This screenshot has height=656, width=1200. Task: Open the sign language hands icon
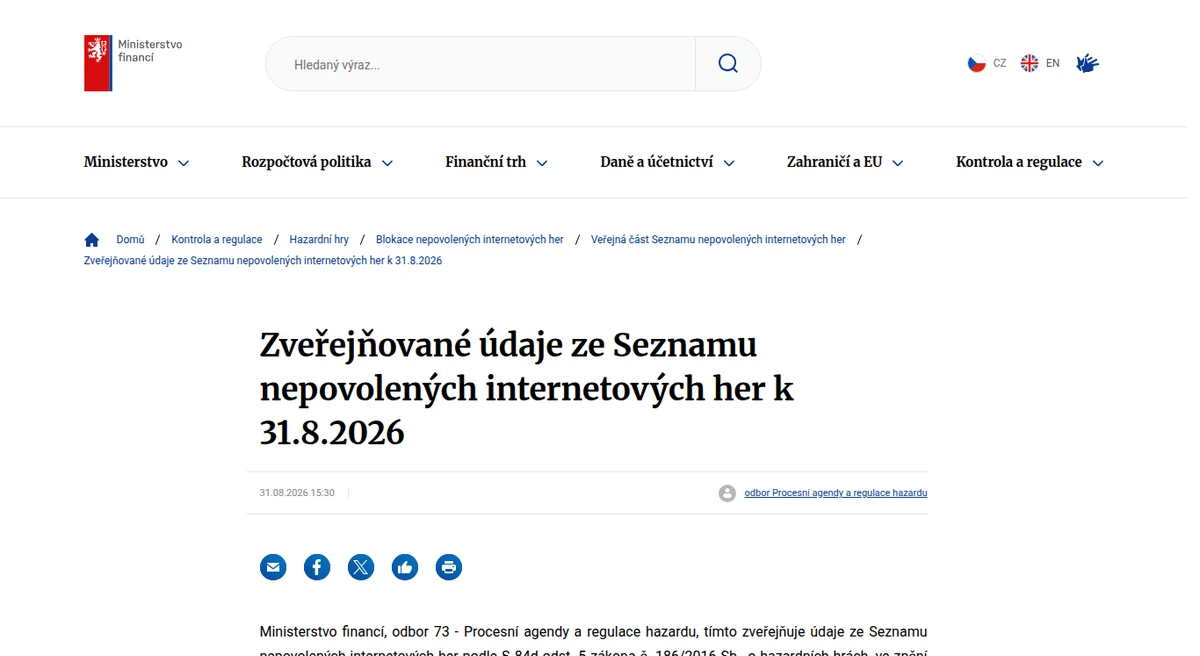(1087, 64)
